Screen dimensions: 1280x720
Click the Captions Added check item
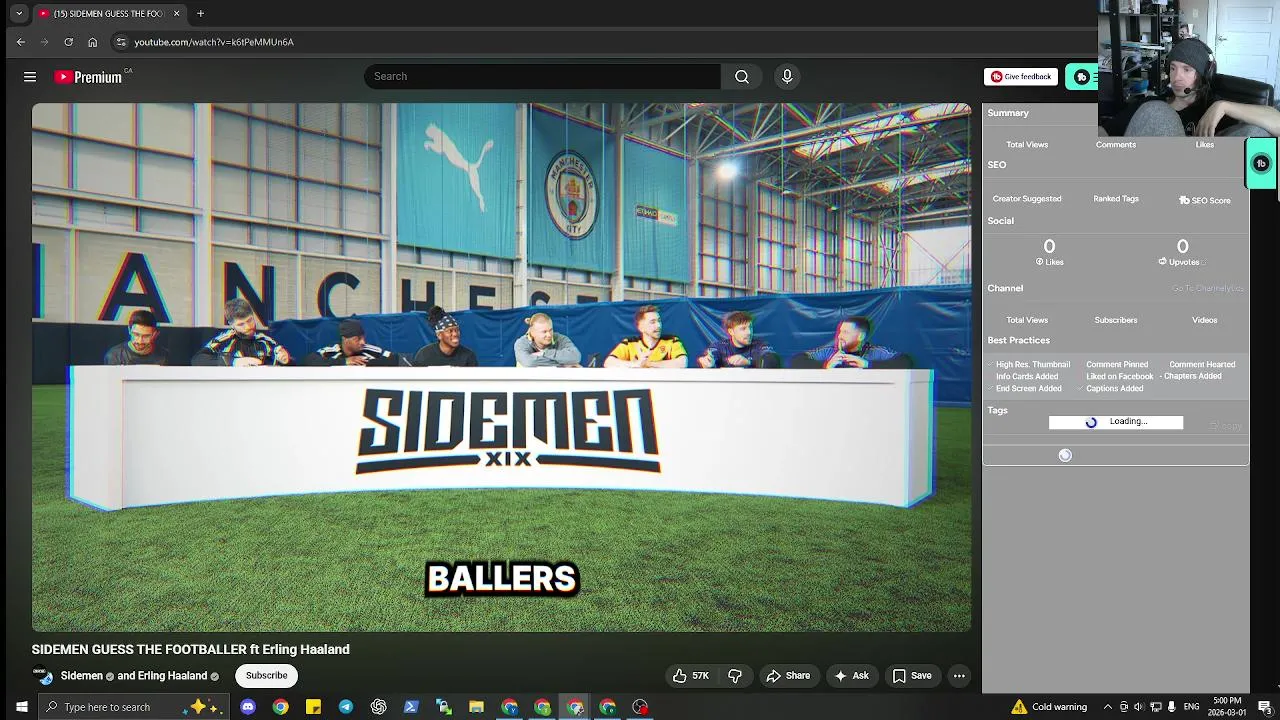pos(1110,389)
